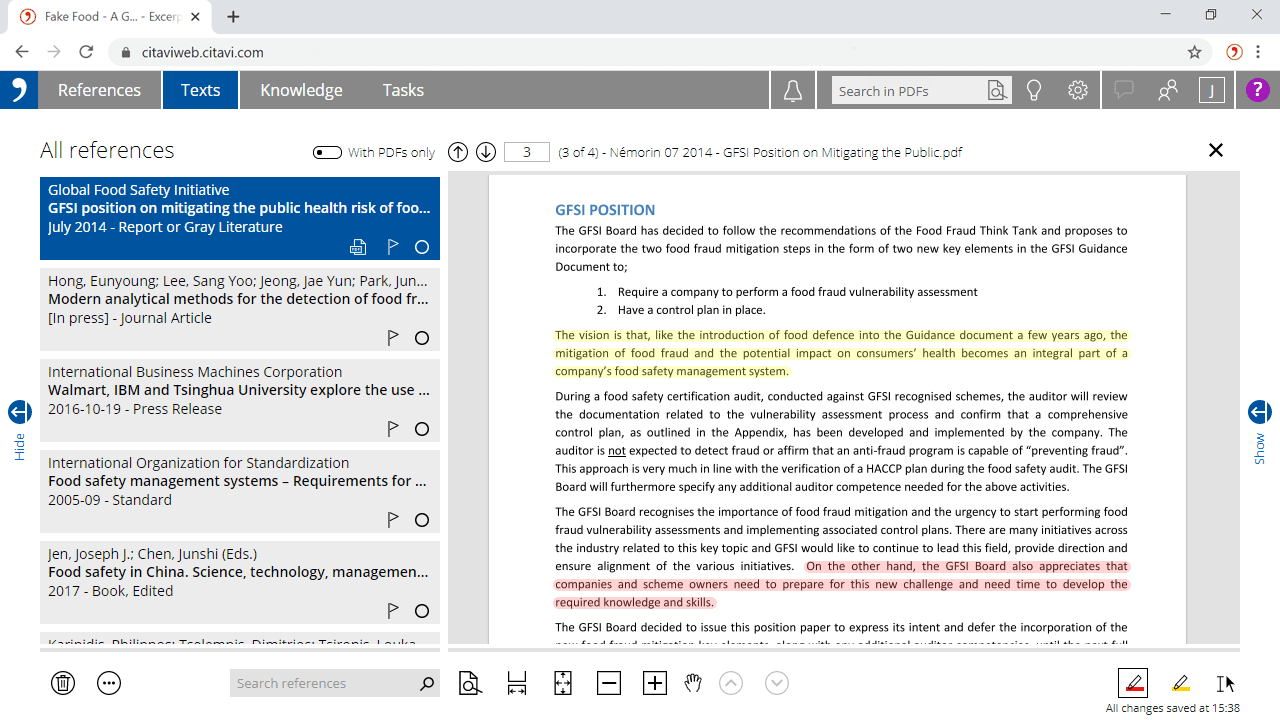Pick the hand pan tool
1280x720 pixels.
(693, 683)
